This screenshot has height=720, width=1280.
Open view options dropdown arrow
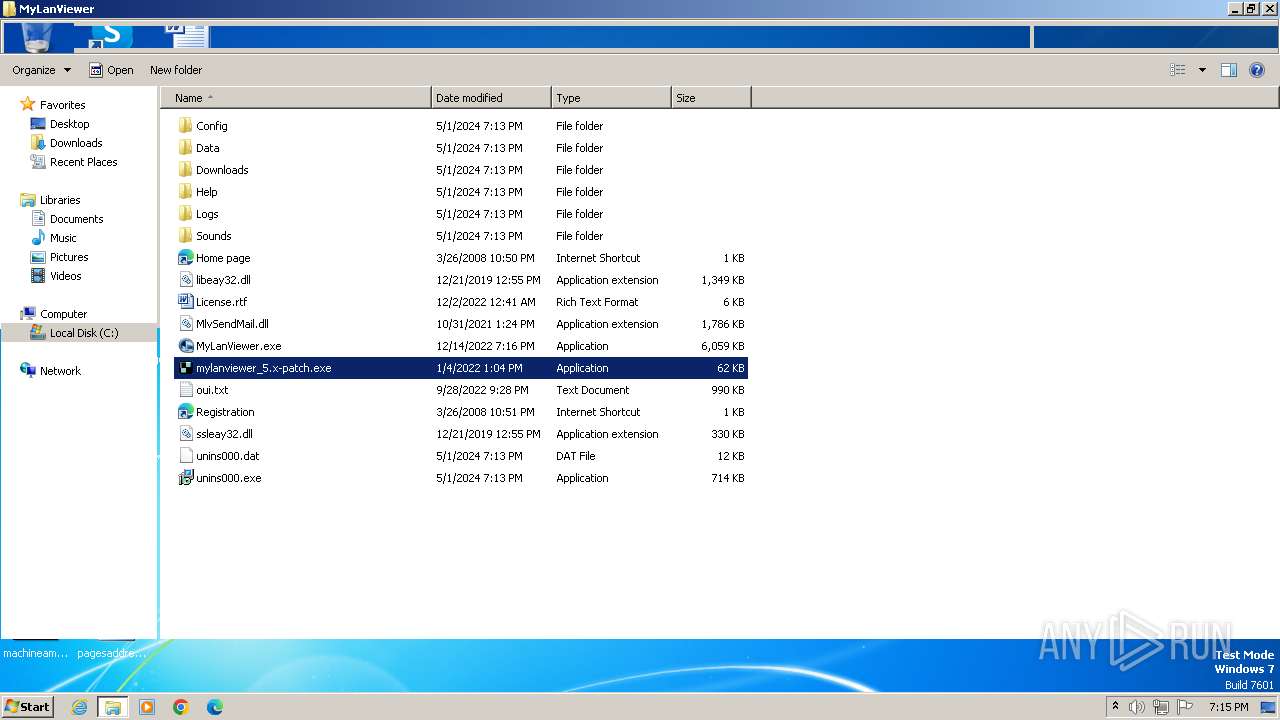(x=1202, y=70)
